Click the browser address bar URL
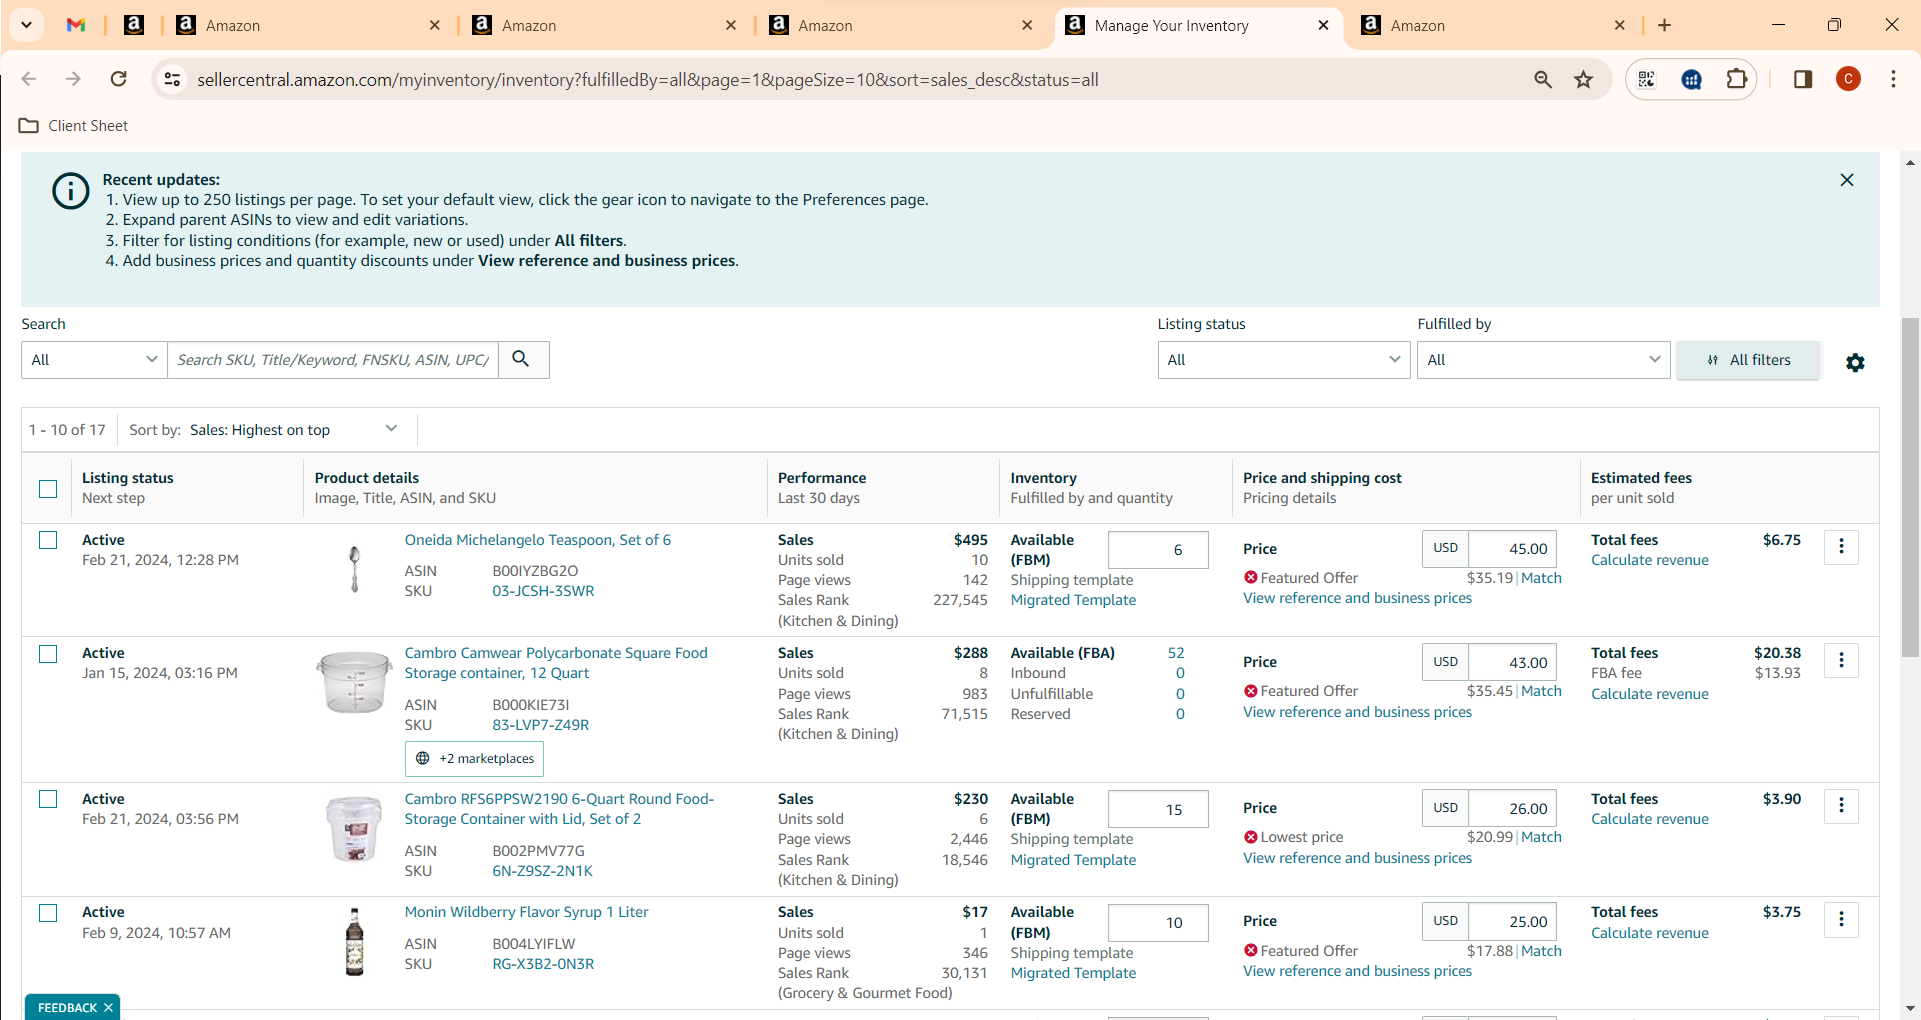 (x=648, y=80)
